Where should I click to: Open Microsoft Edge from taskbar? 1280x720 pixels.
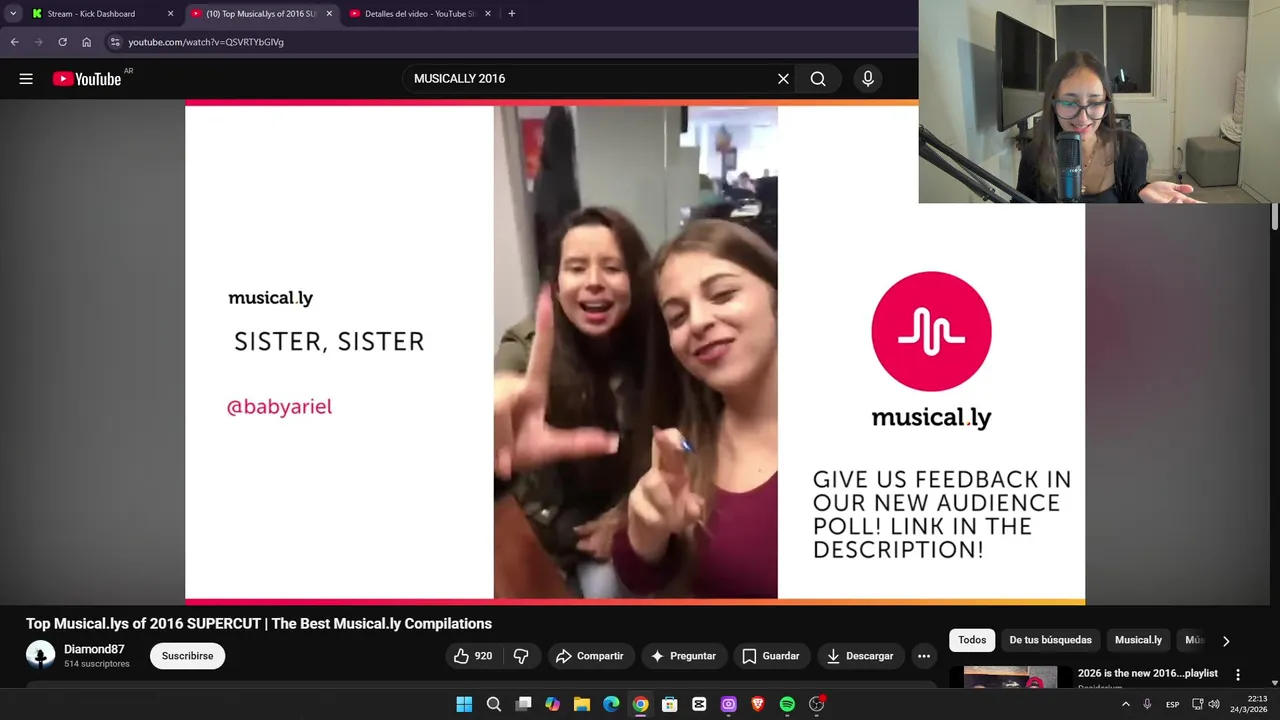(x=611, y=704)
